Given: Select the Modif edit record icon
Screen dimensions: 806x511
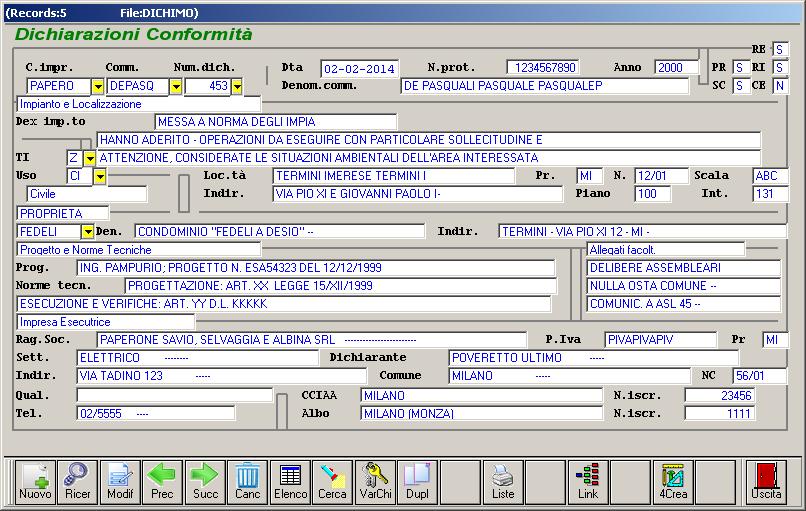Looking at the screenshot, I should (120, 481).
